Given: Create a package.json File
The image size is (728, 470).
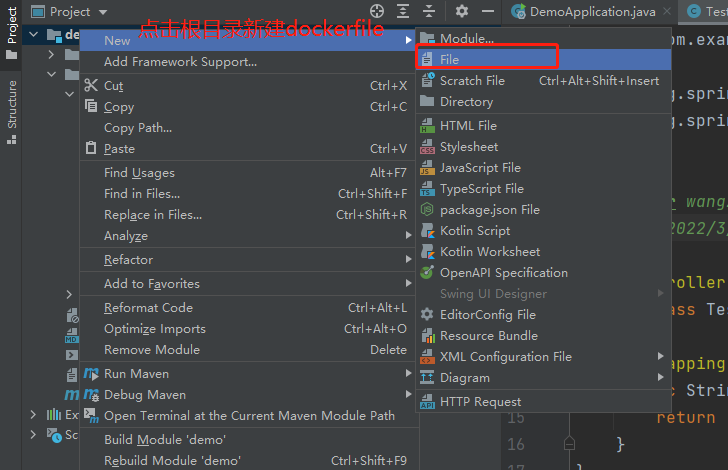Looking at the screenshot, I should point(543,210).
